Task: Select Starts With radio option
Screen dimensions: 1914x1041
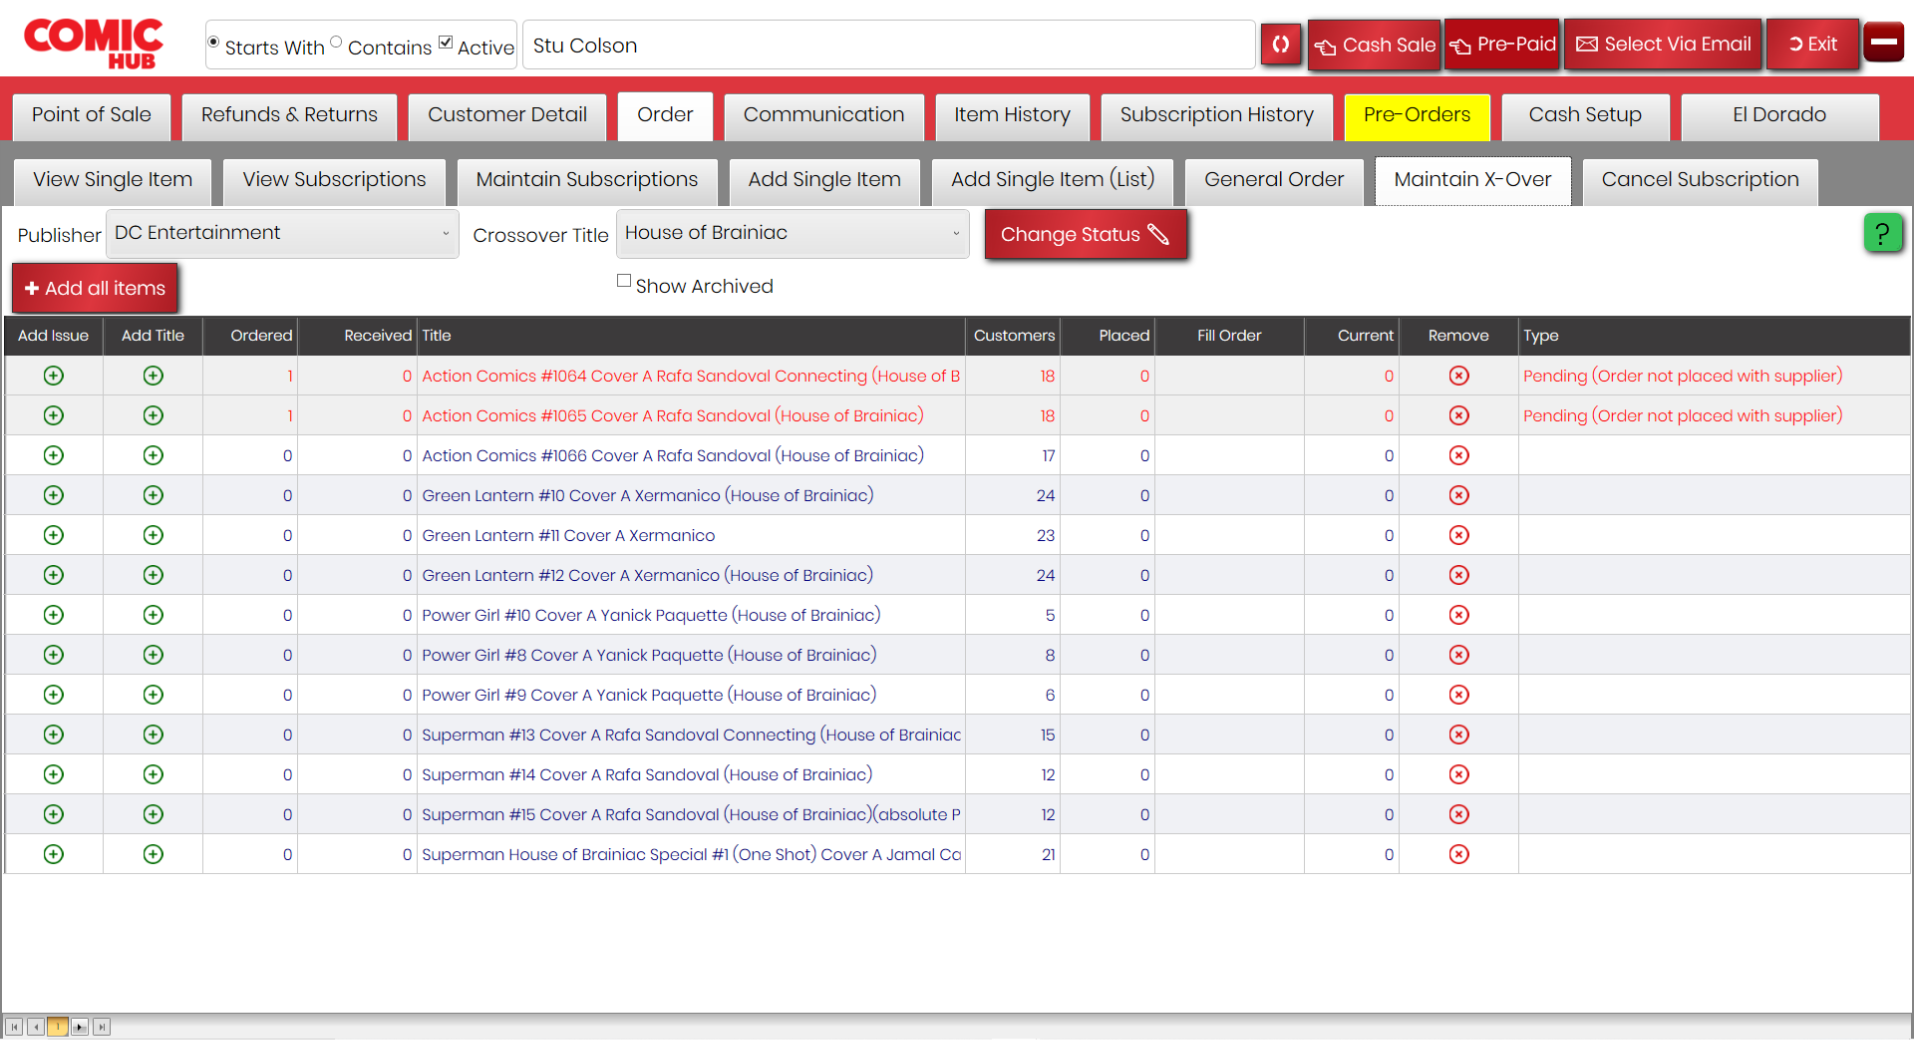Action: pos(213,42)
